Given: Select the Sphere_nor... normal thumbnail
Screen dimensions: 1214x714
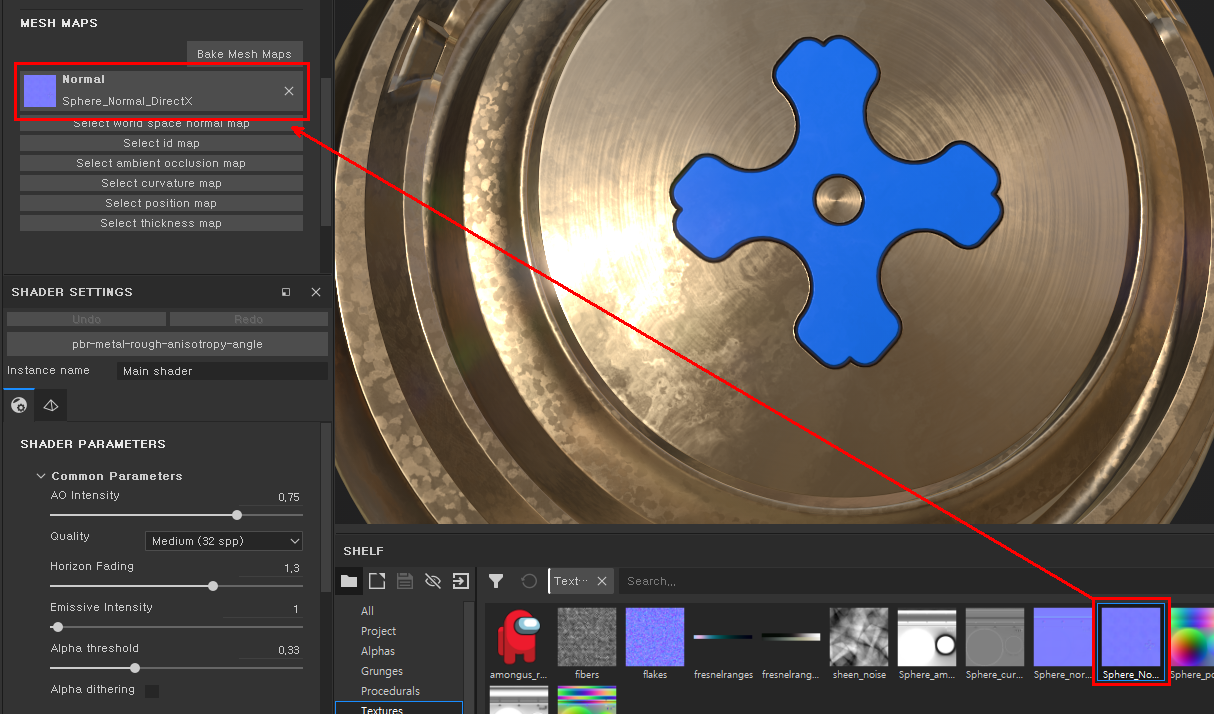Looking at the screenshot, I should coord(1063,637).
